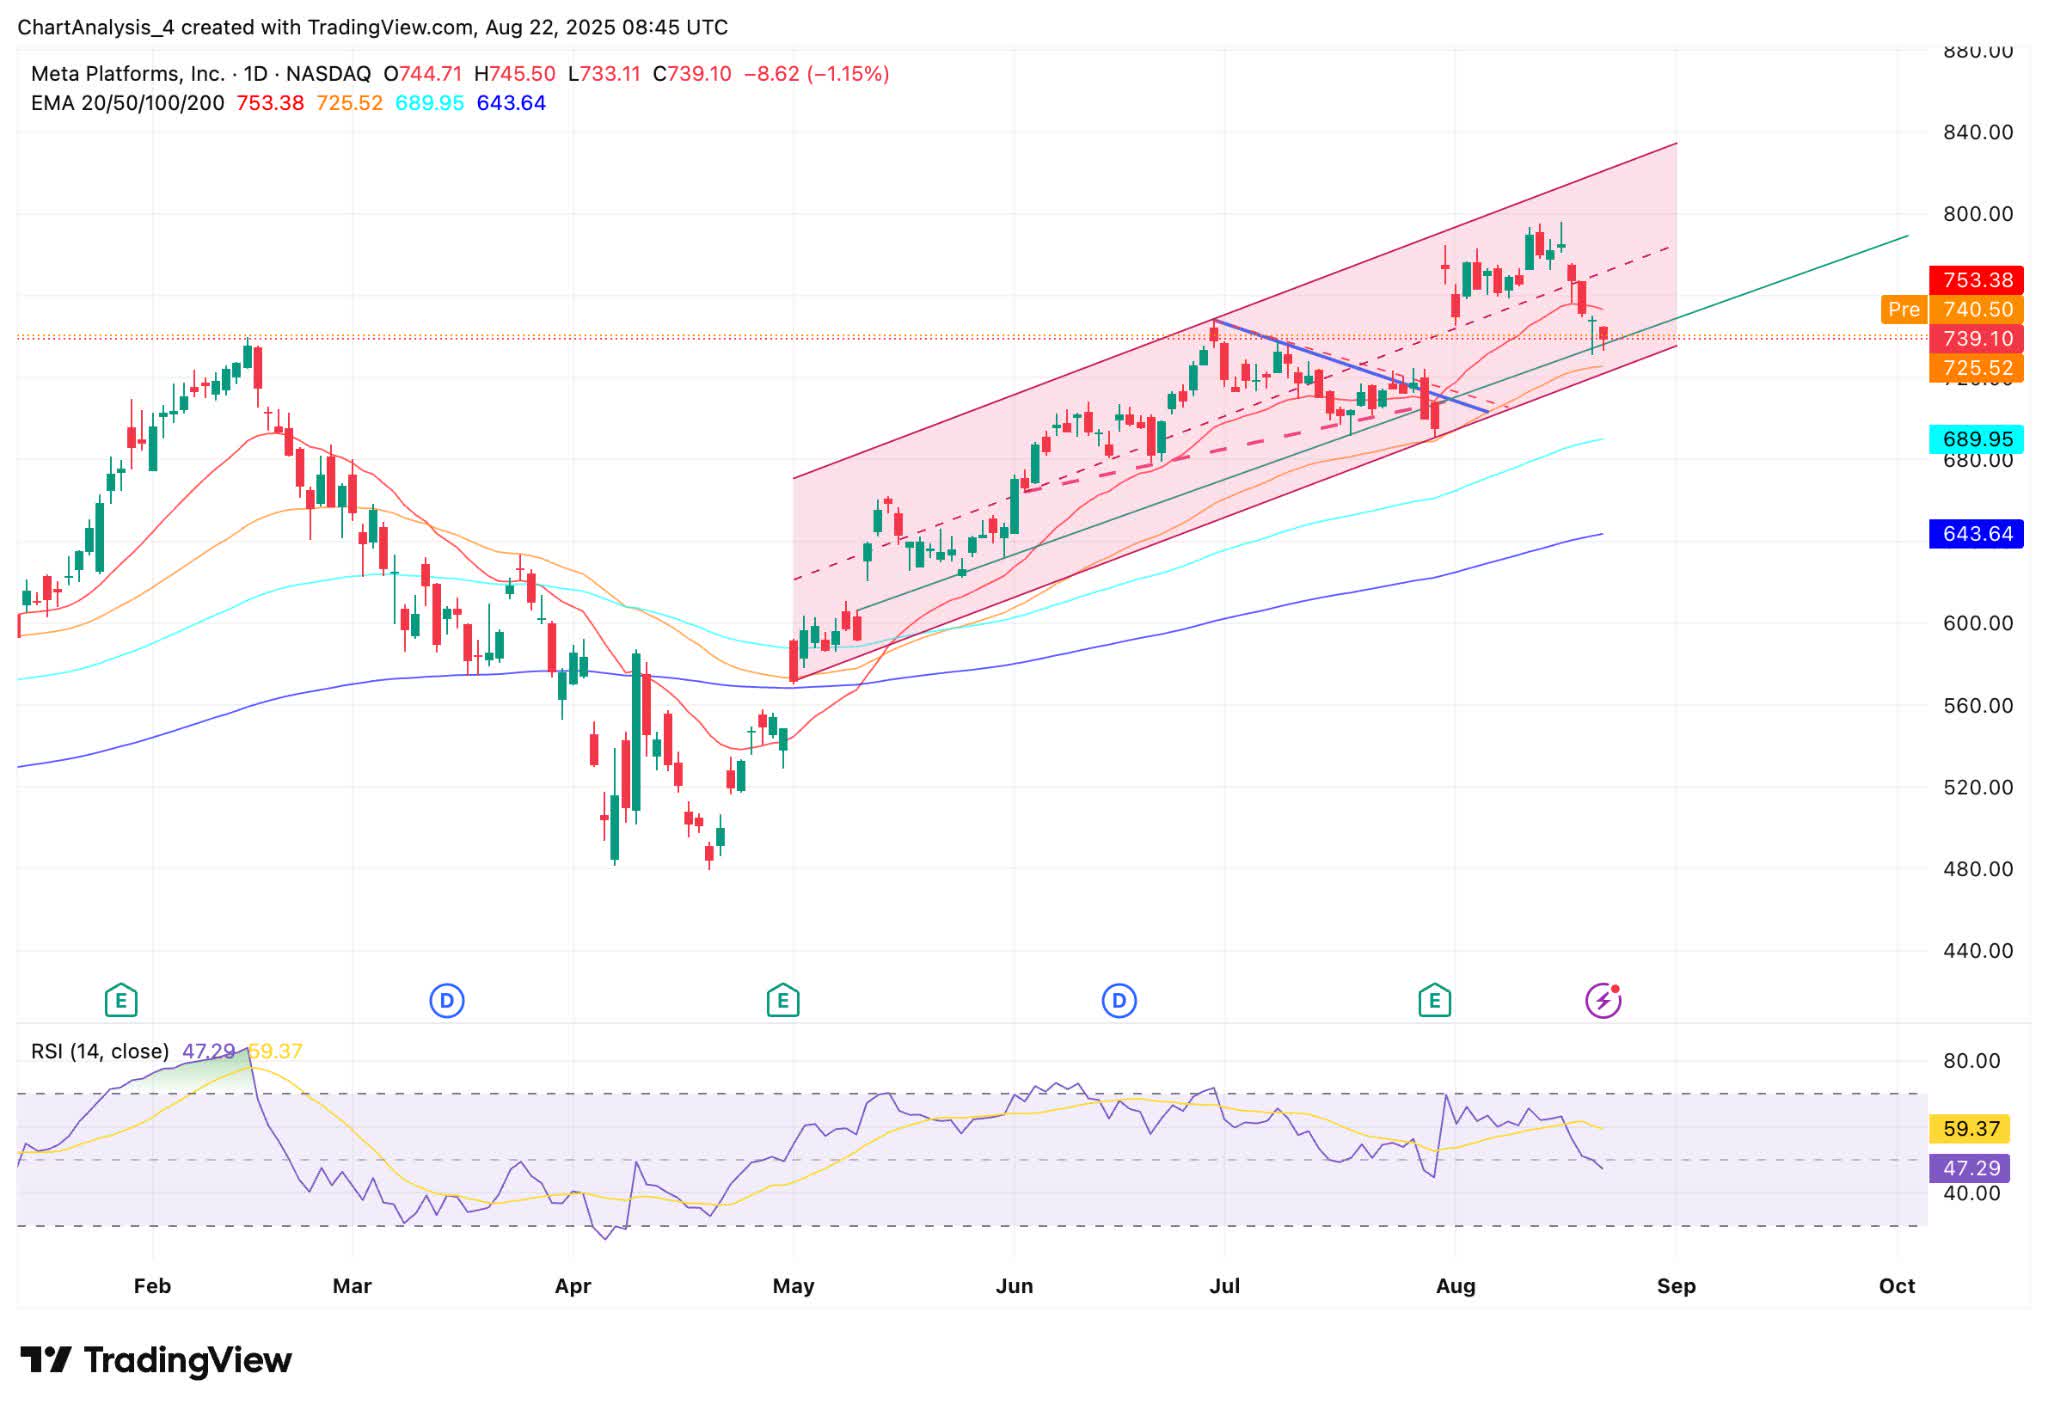Viewport: 2048px width, 1410px height.
Task: Click the orange "Pre" pre-market badge
Action: coord(1903,310)
